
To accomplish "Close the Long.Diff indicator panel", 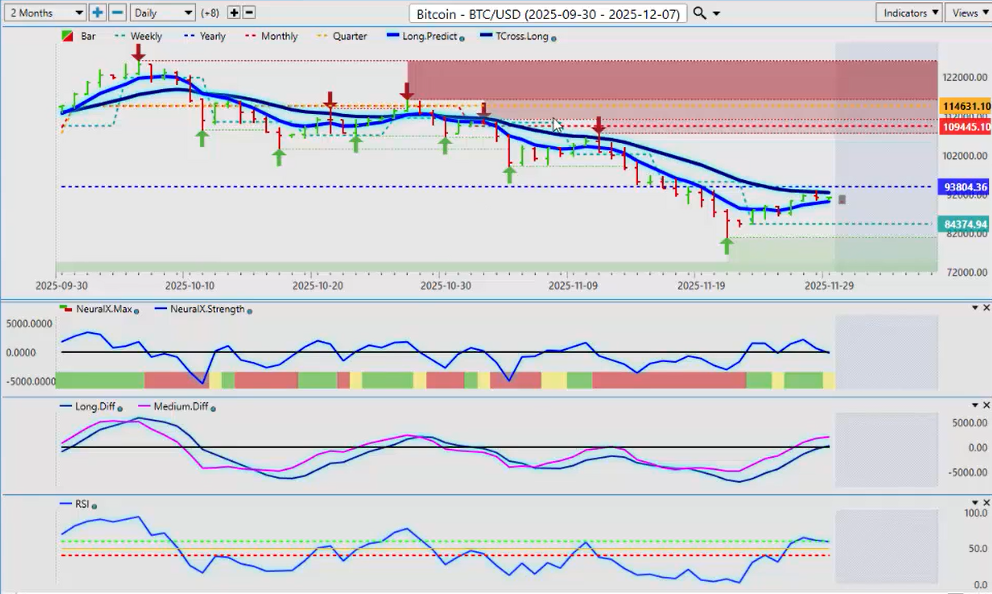I will coord(987,405).
